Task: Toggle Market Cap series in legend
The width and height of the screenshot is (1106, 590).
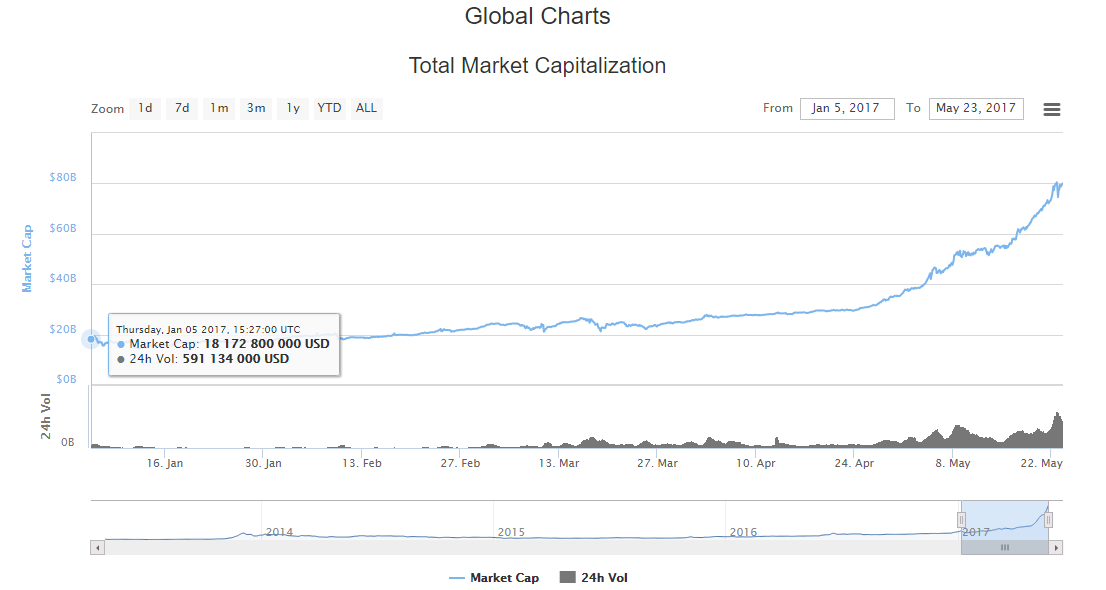Action: (x=494, y=578)
